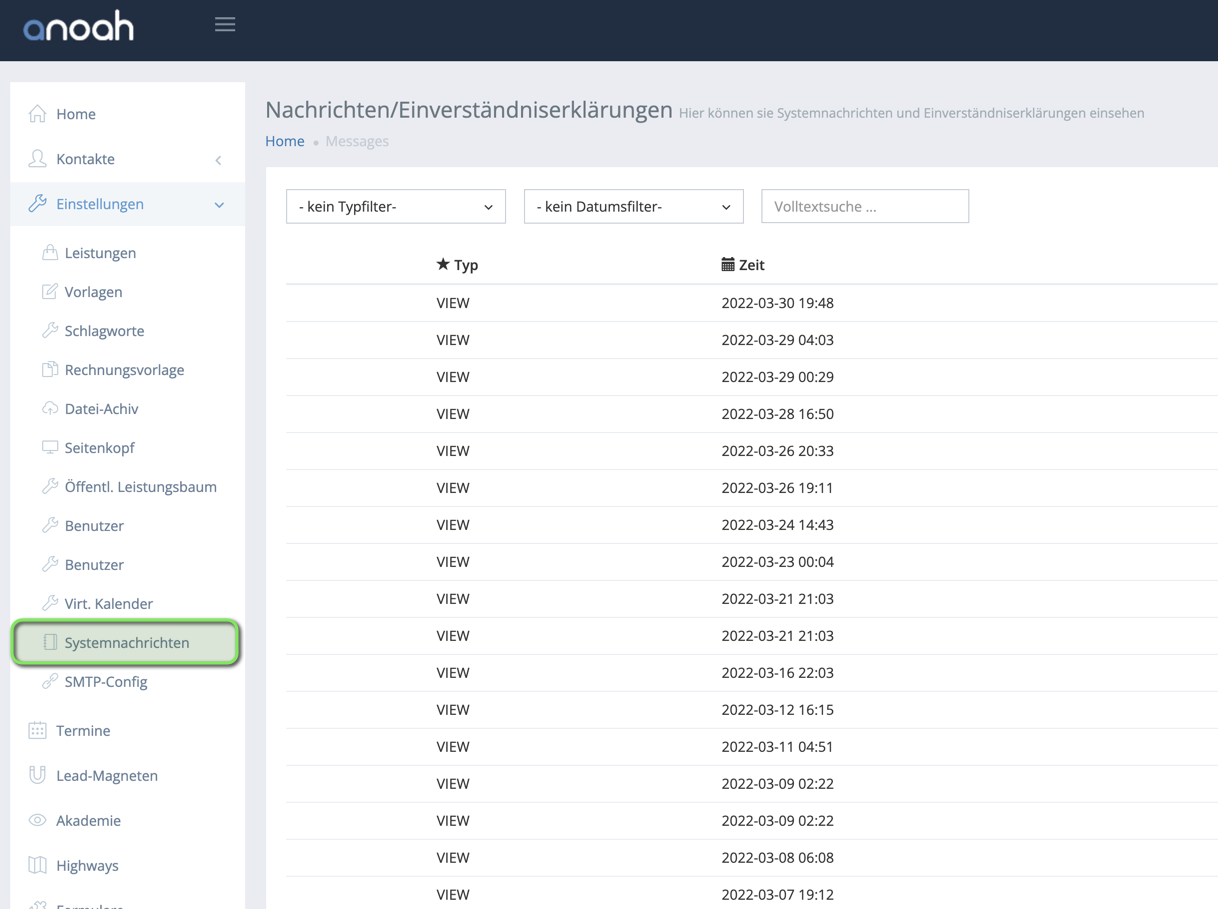Click the Highways map icon
The image size is (1218, 909).
38,866
